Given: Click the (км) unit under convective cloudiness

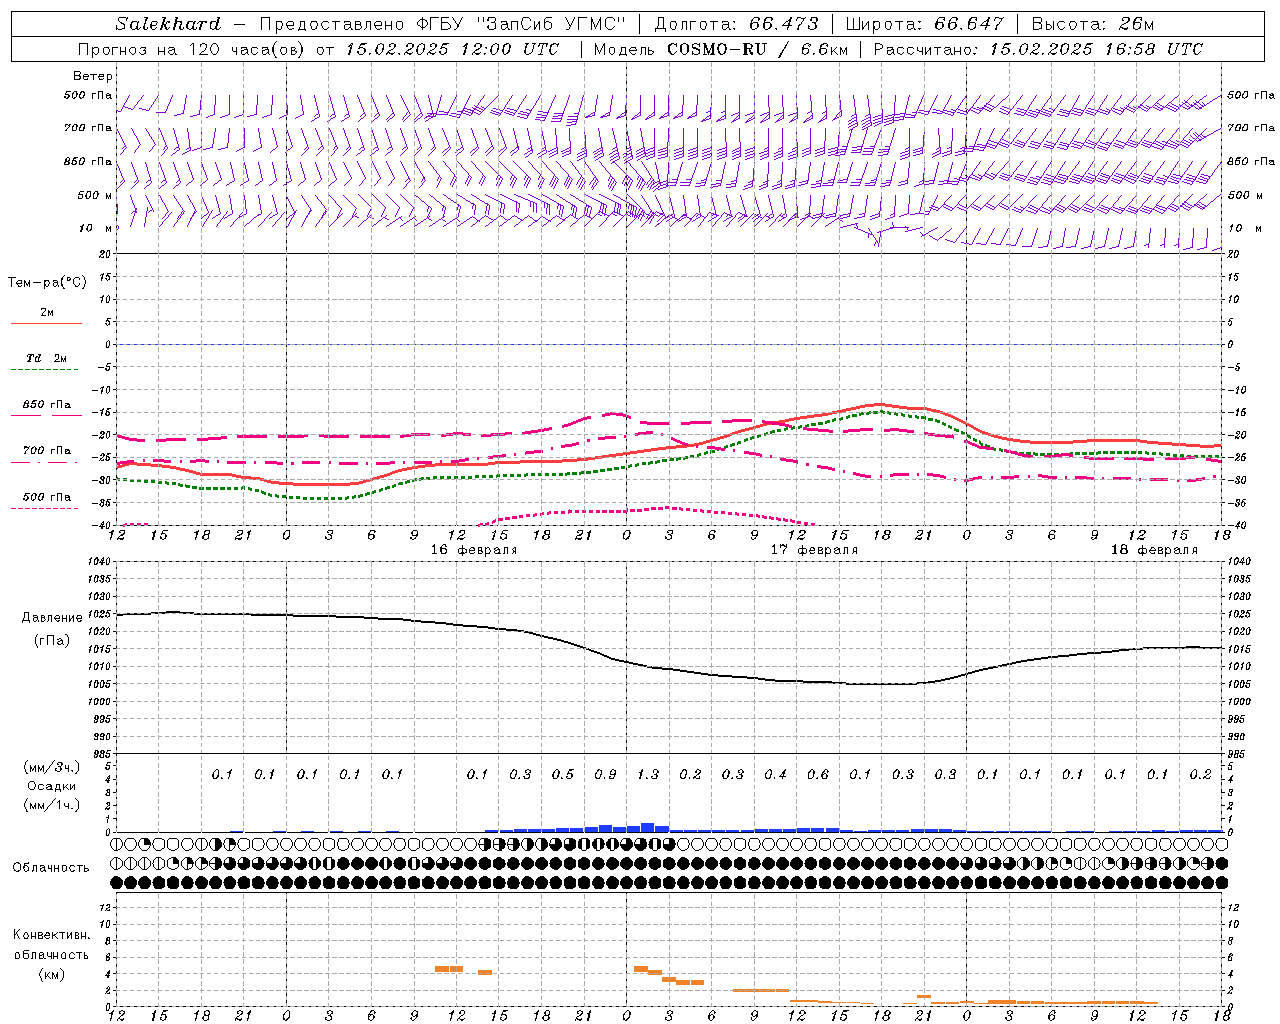Looking at the screenshot, I should 52,974.
